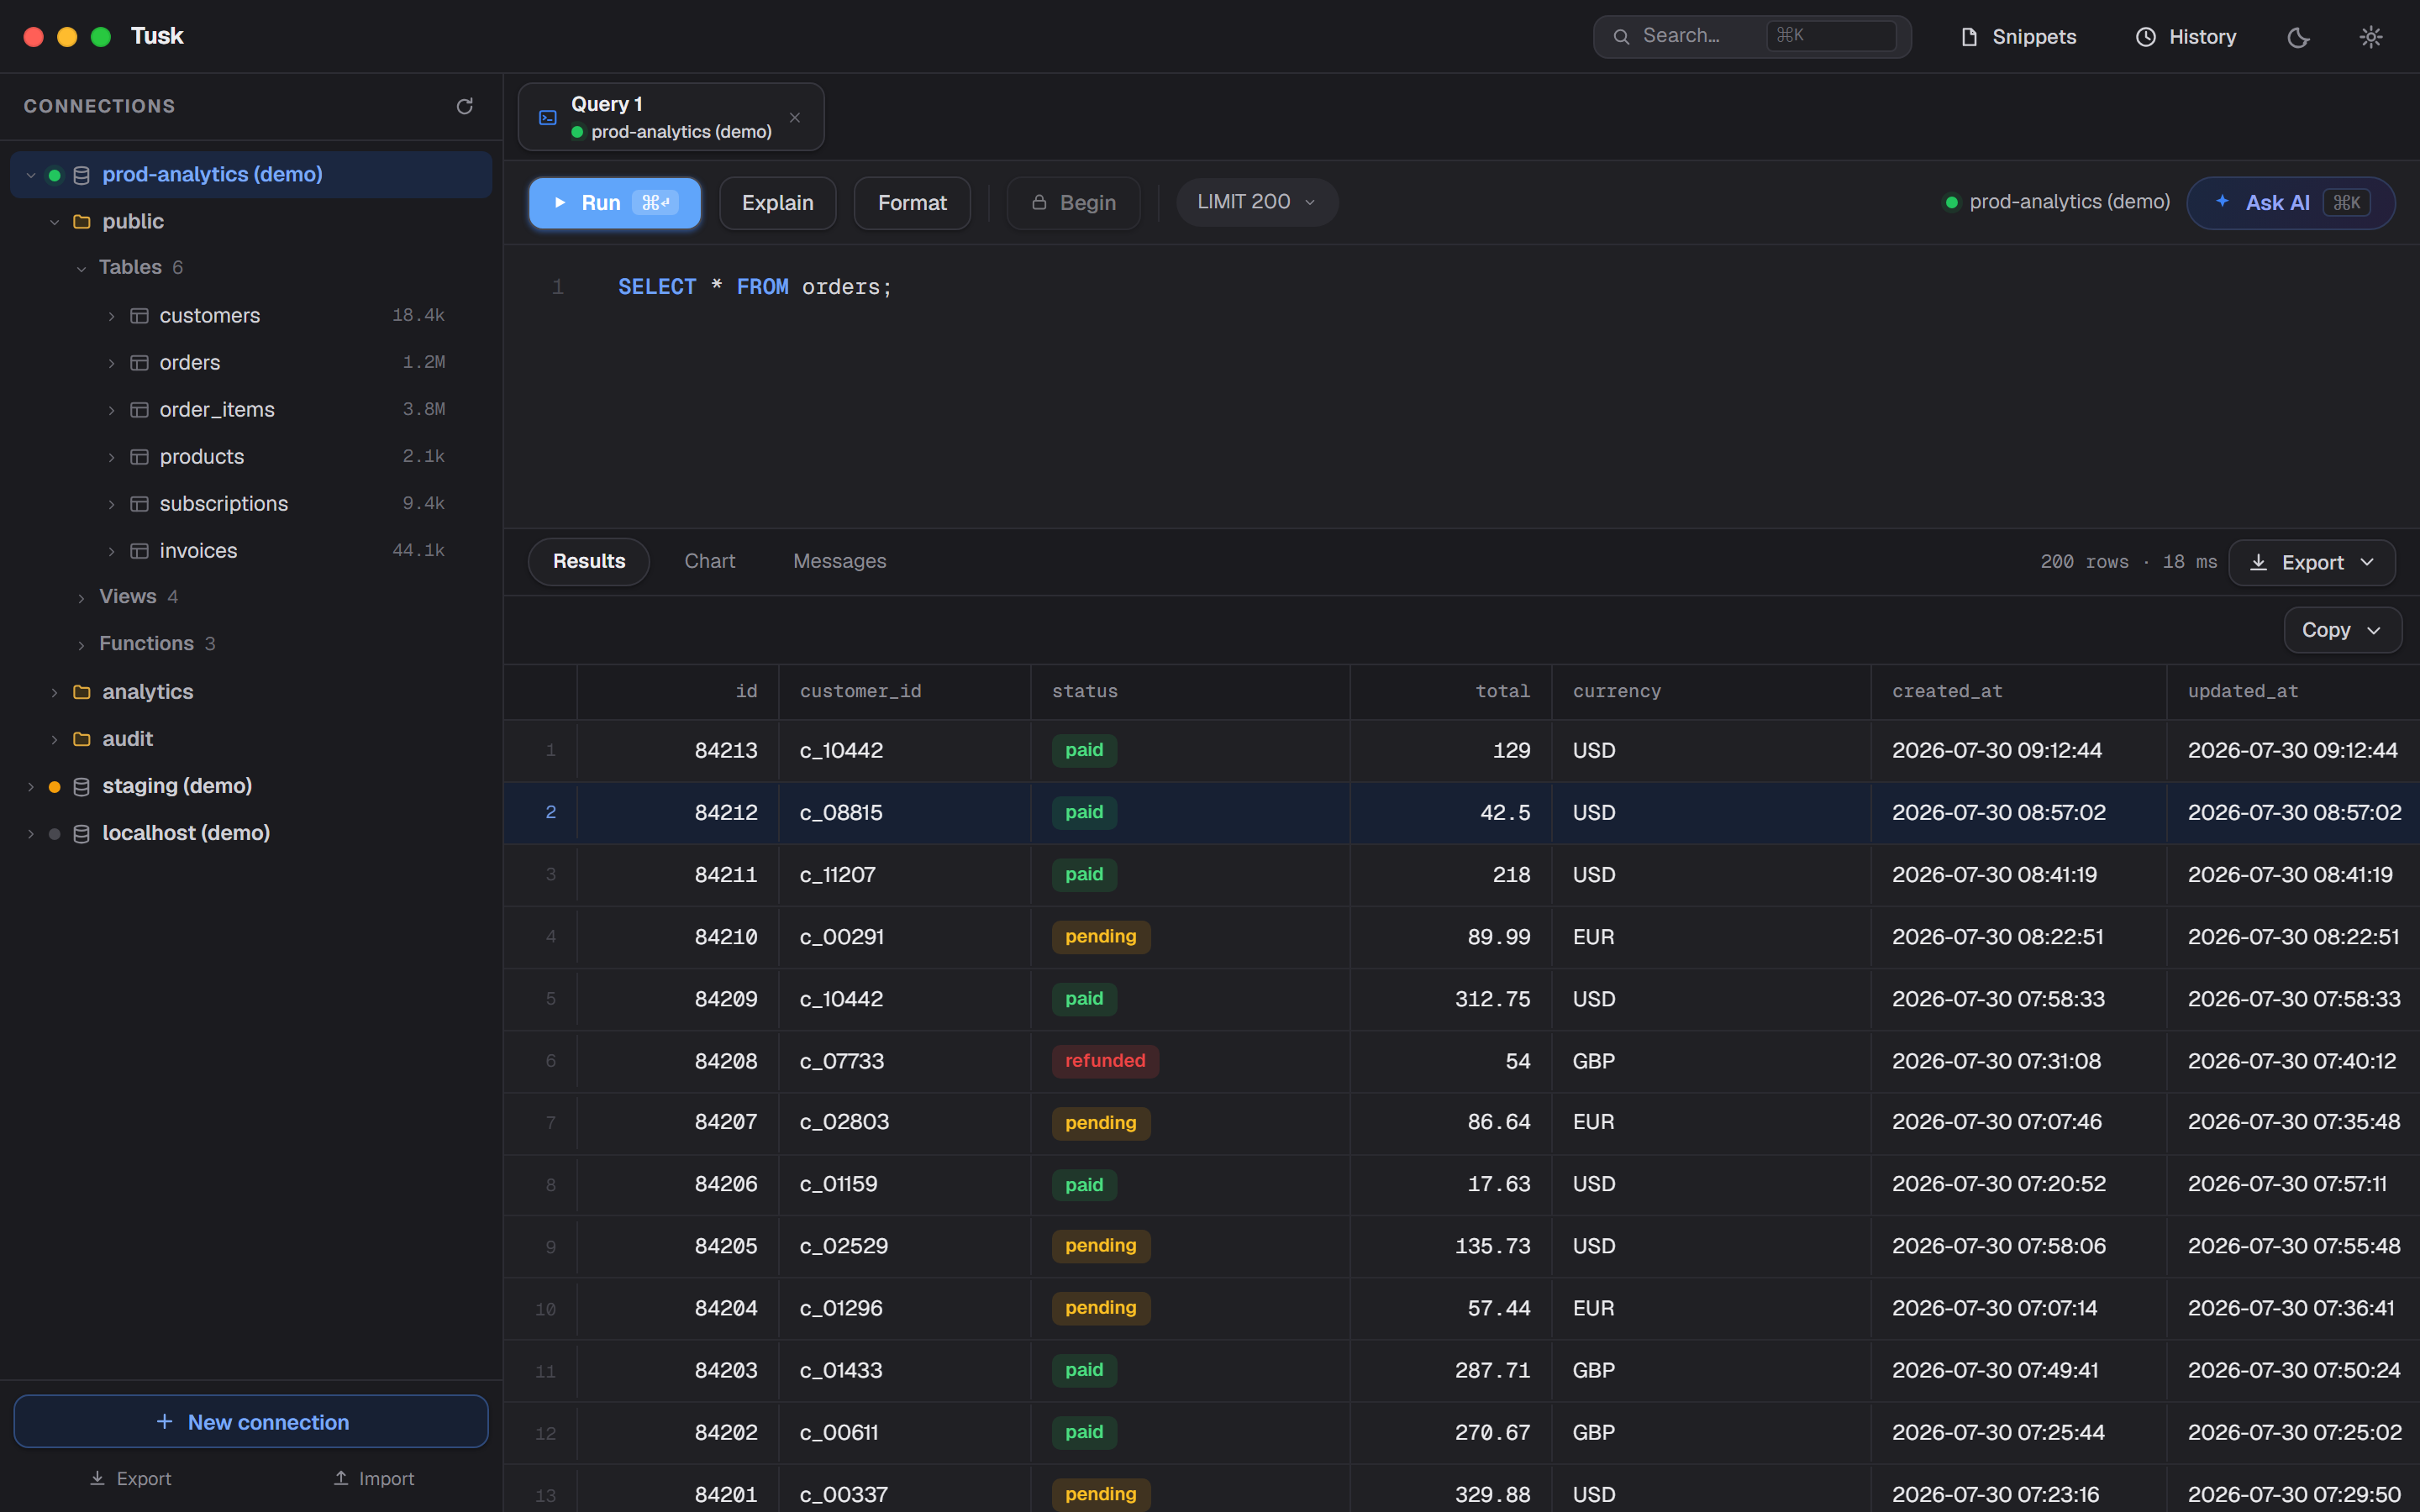Click the public schema folder icon
The width and height of the screenshot is (2420, 1512).
point(82,222)
